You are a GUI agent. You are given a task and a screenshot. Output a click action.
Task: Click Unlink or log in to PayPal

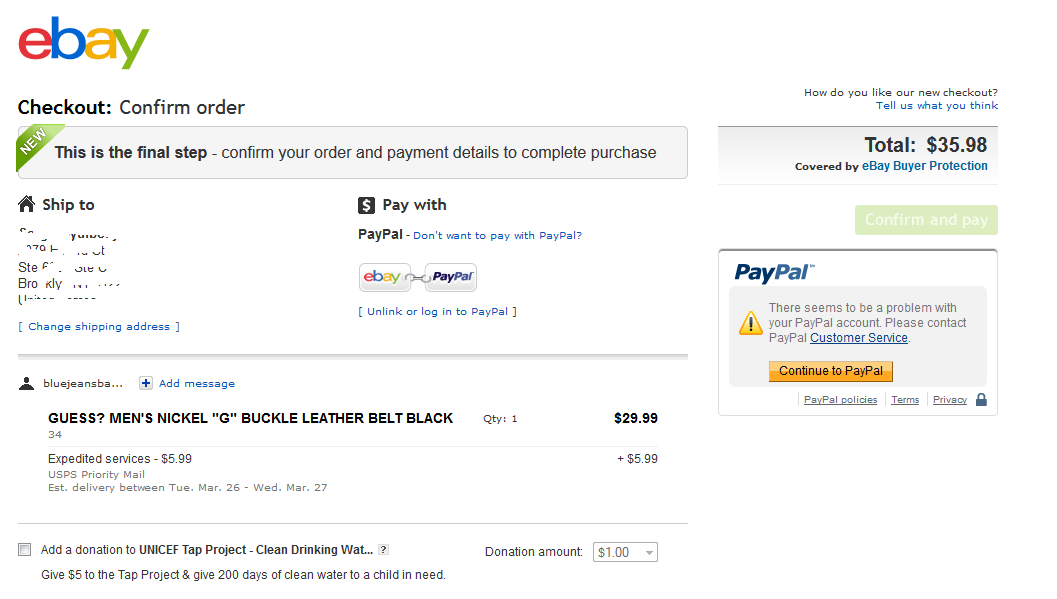click(x=437, y=312)
